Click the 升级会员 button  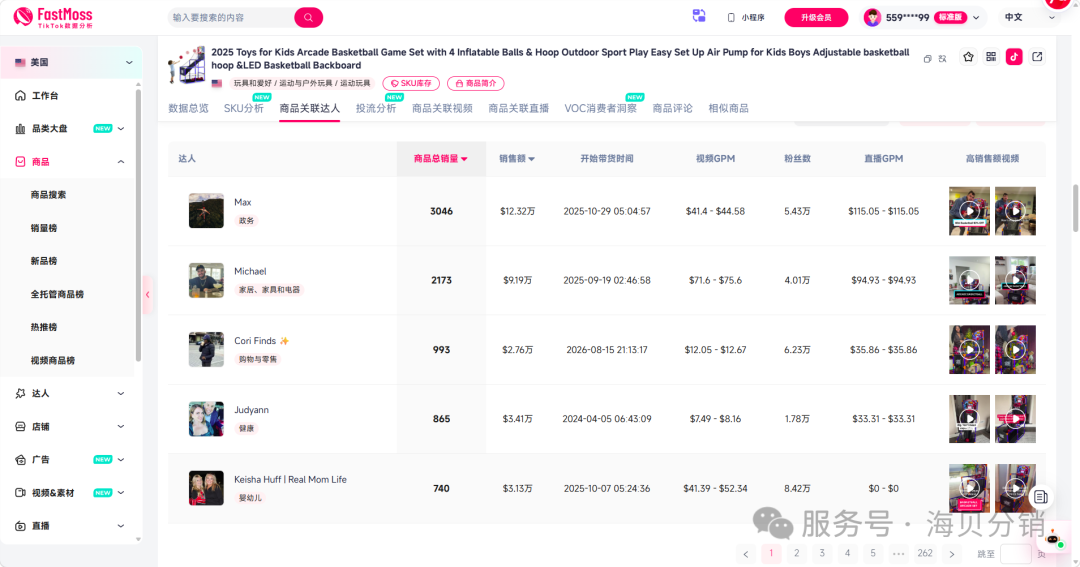coord(816,17)
